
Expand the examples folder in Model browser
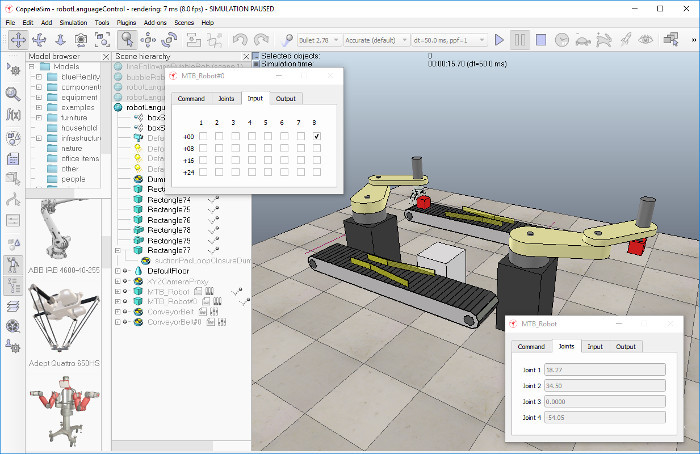point(39,108)
